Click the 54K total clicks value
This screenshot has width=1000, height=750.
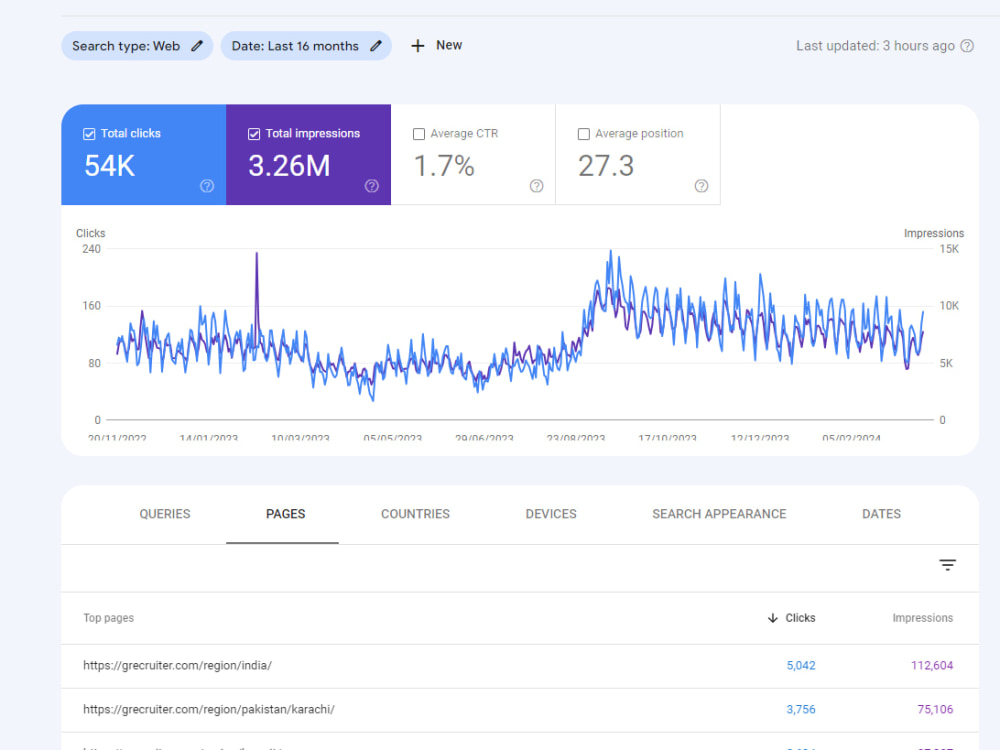(x=110, y=166)
